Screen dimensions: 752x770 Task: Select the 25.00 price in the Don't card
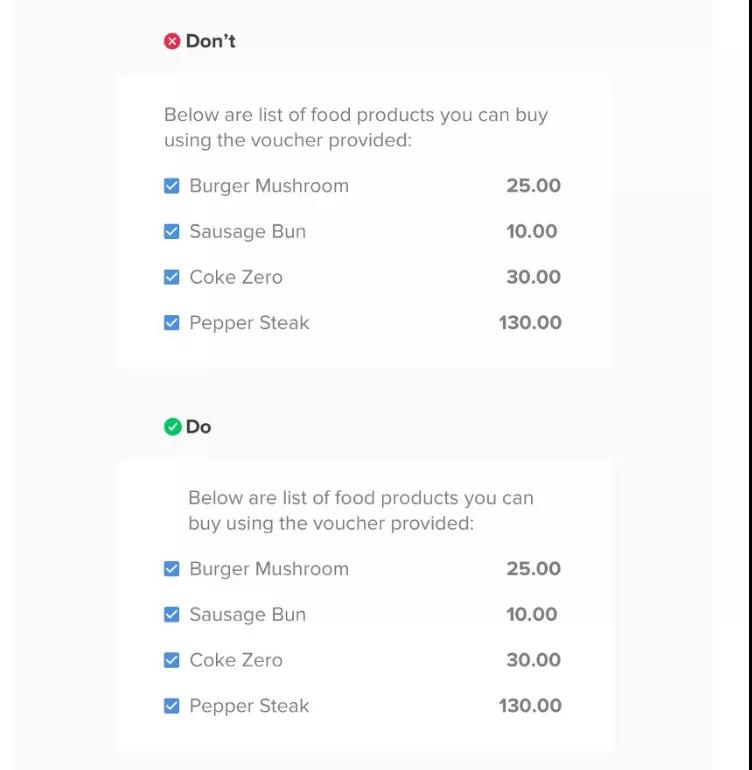click(x=533, y=186)
